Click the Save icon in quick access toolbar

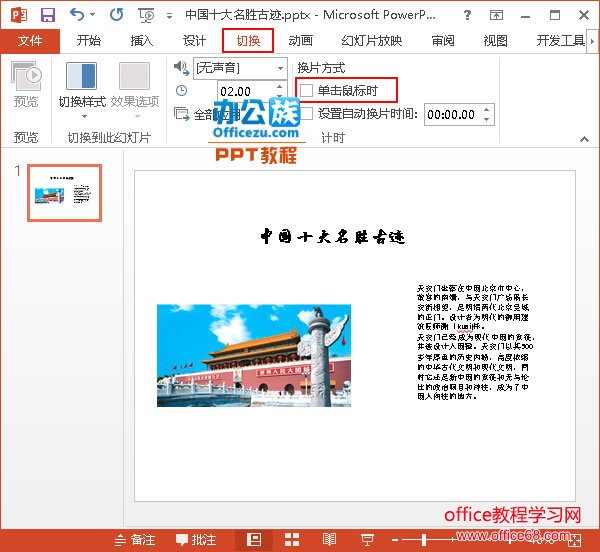tap(48, 16)
